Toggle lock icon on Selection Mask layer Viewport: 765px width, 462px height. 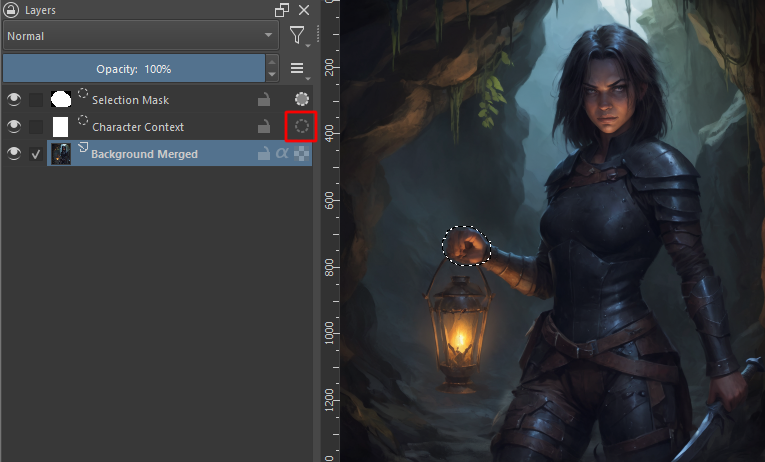(264, 99)
